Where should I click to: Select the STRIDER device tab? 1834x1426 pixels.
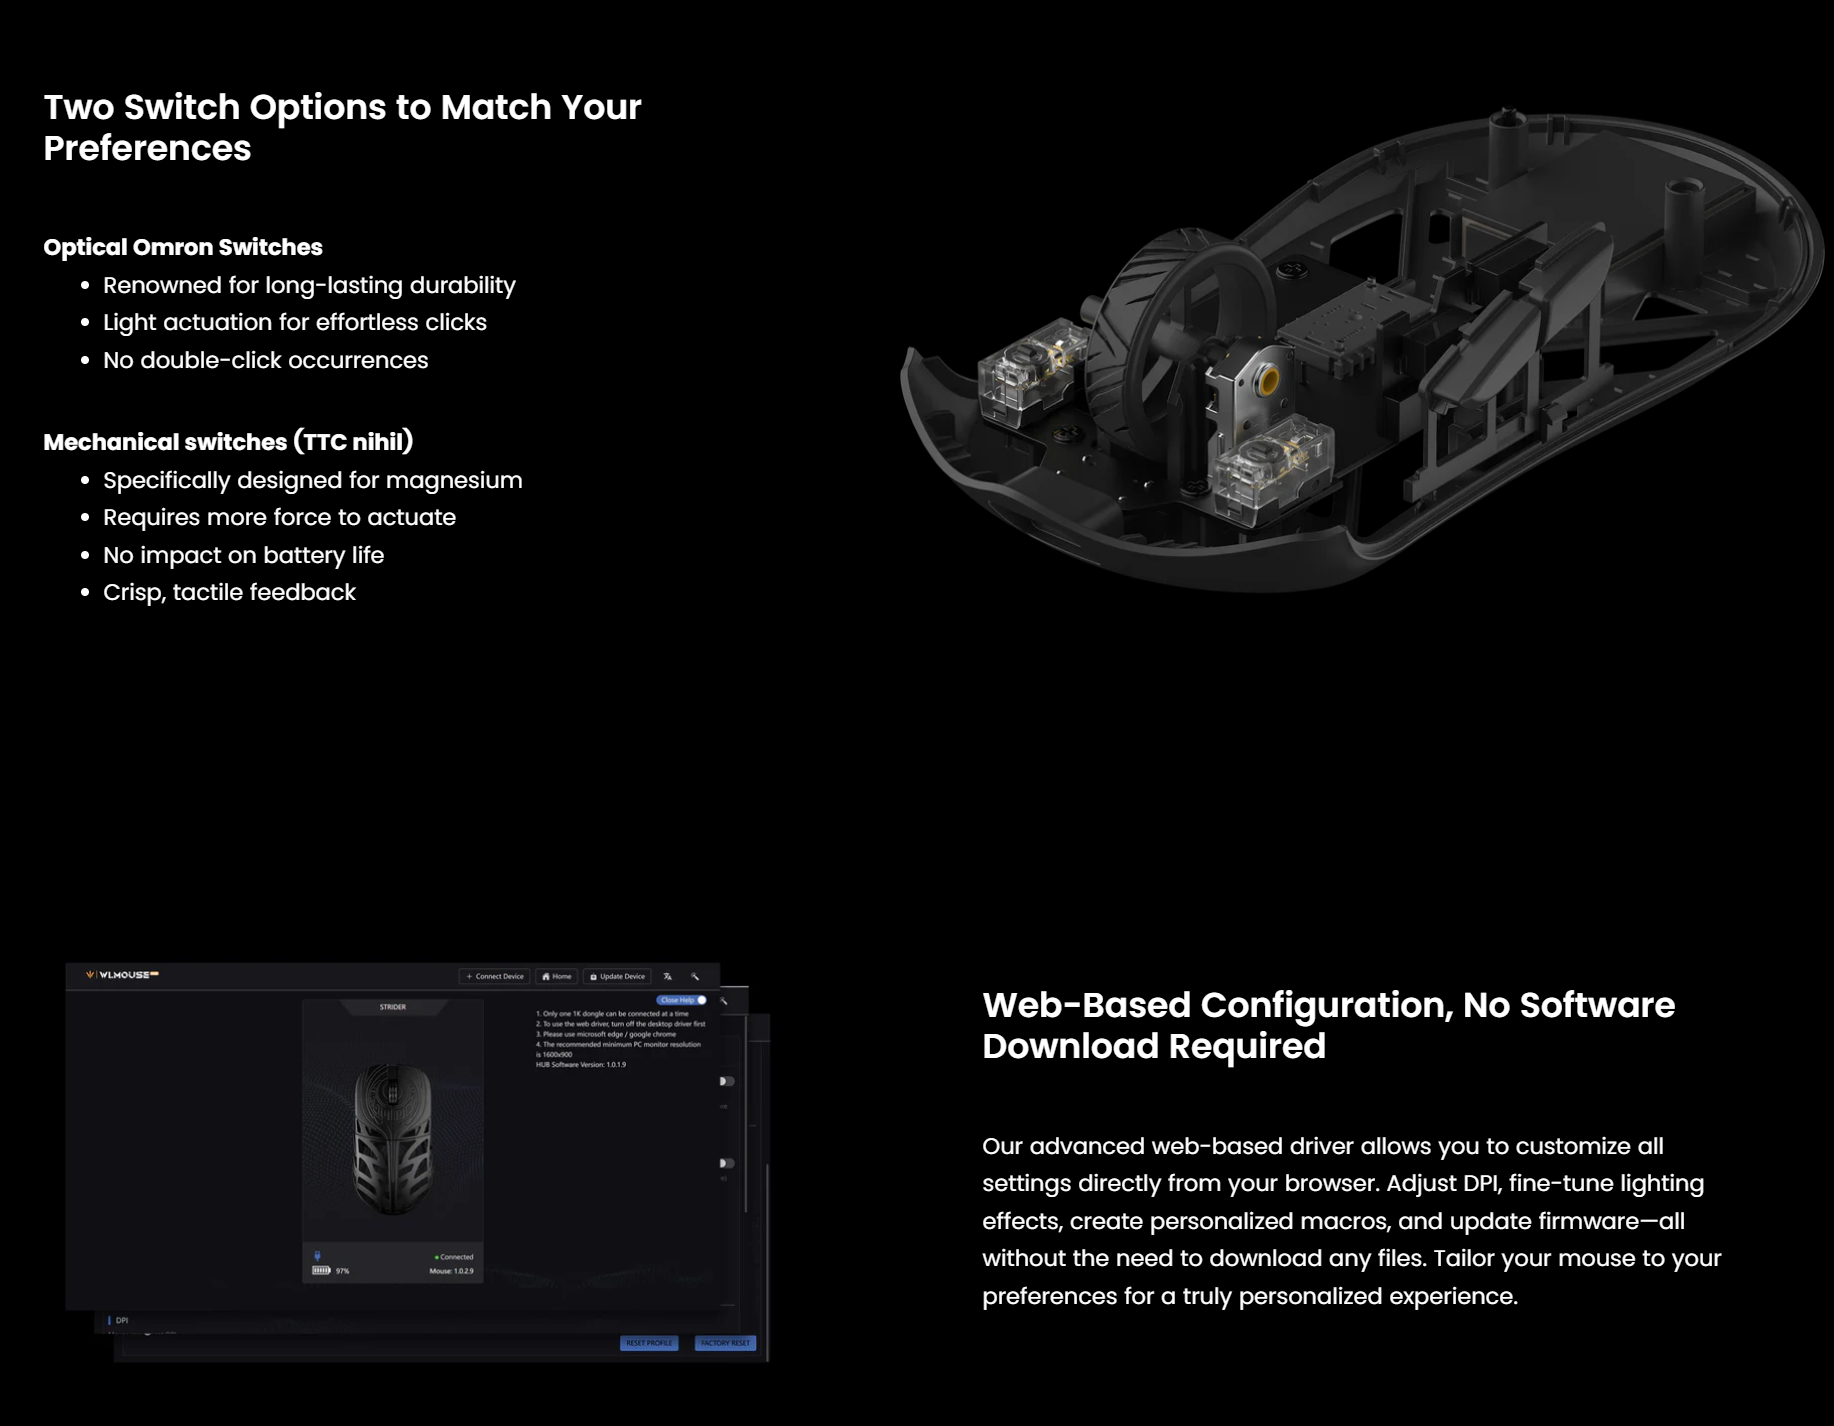[393, 1007]
